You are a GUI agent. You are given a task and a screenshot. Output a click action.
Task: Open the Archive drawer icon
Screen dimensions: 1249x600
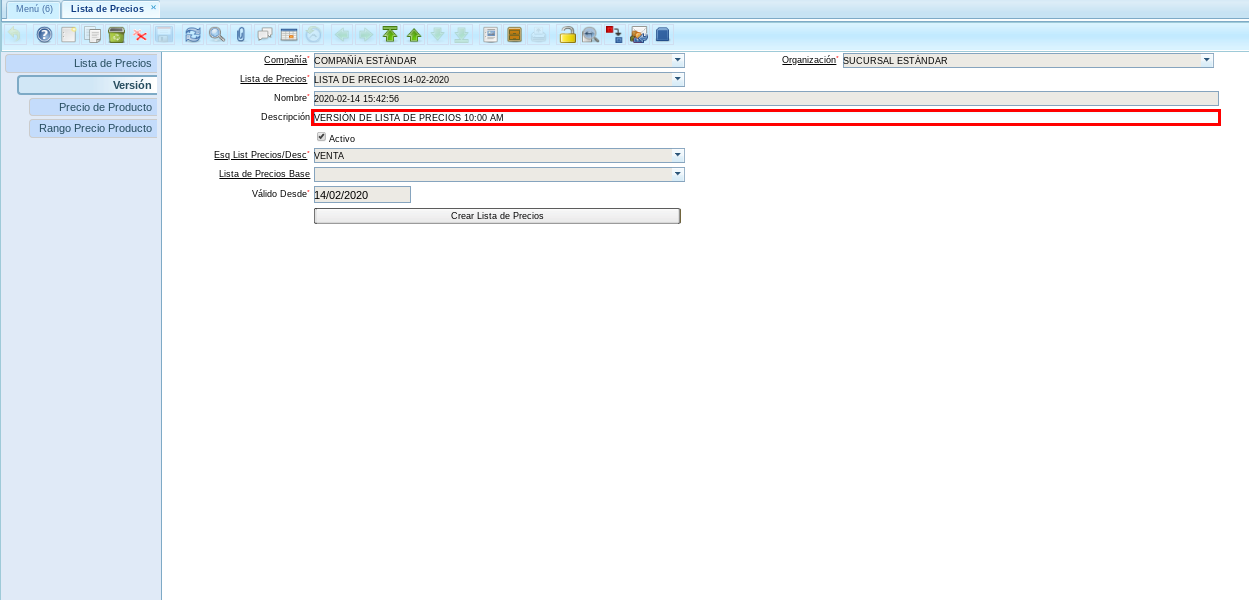[x=514, y=34]
